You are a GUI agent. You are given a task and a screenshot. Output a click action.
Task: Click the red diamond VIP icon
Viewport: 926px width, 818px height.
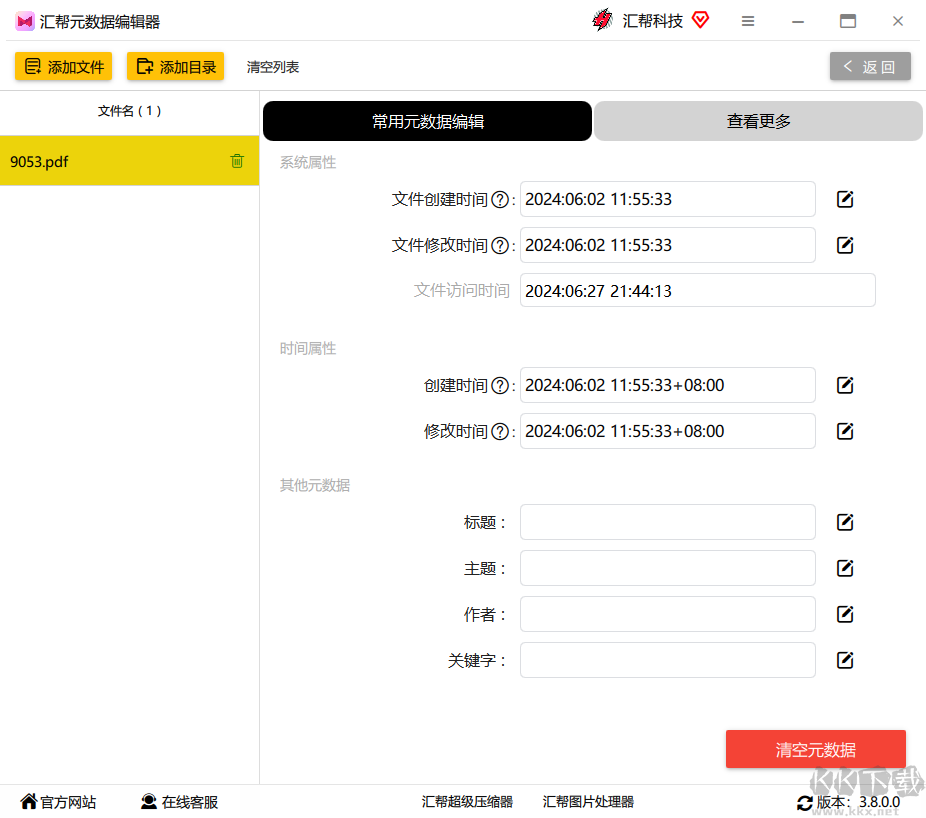700,20
